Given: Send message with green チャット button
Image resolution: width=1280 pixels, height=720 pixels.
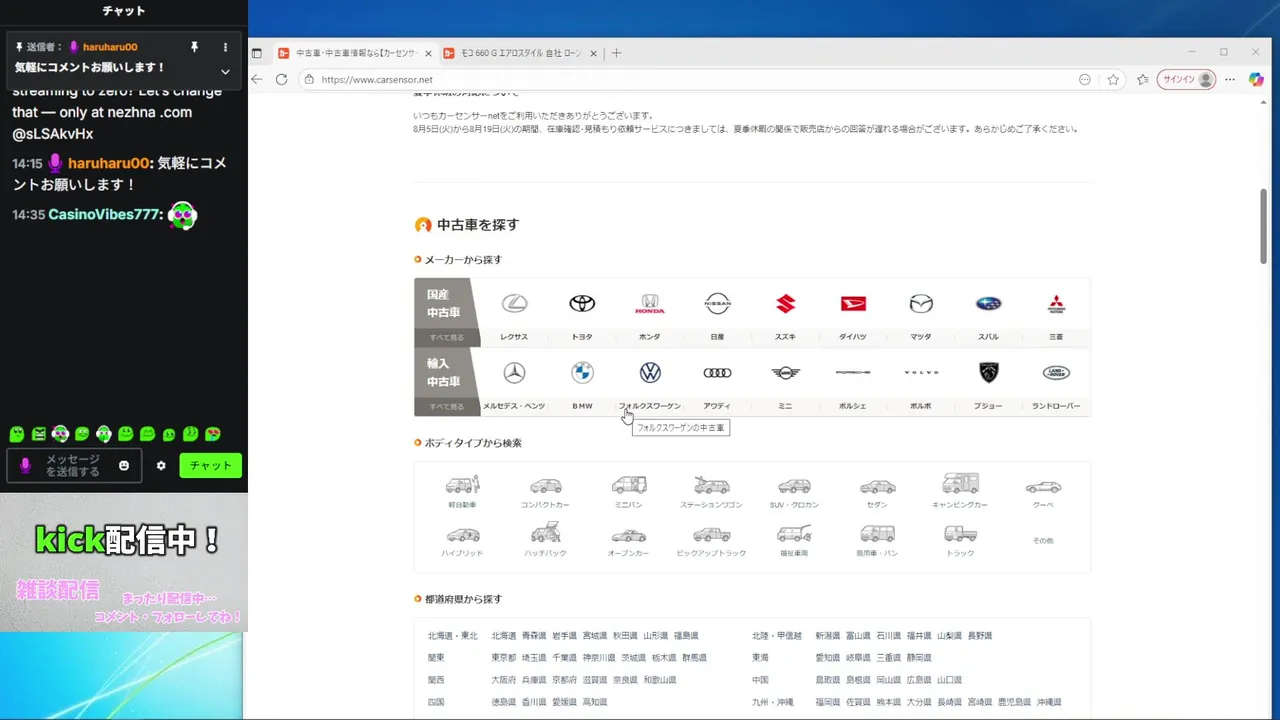Looking at the screenshot, I should click(210, 465).
